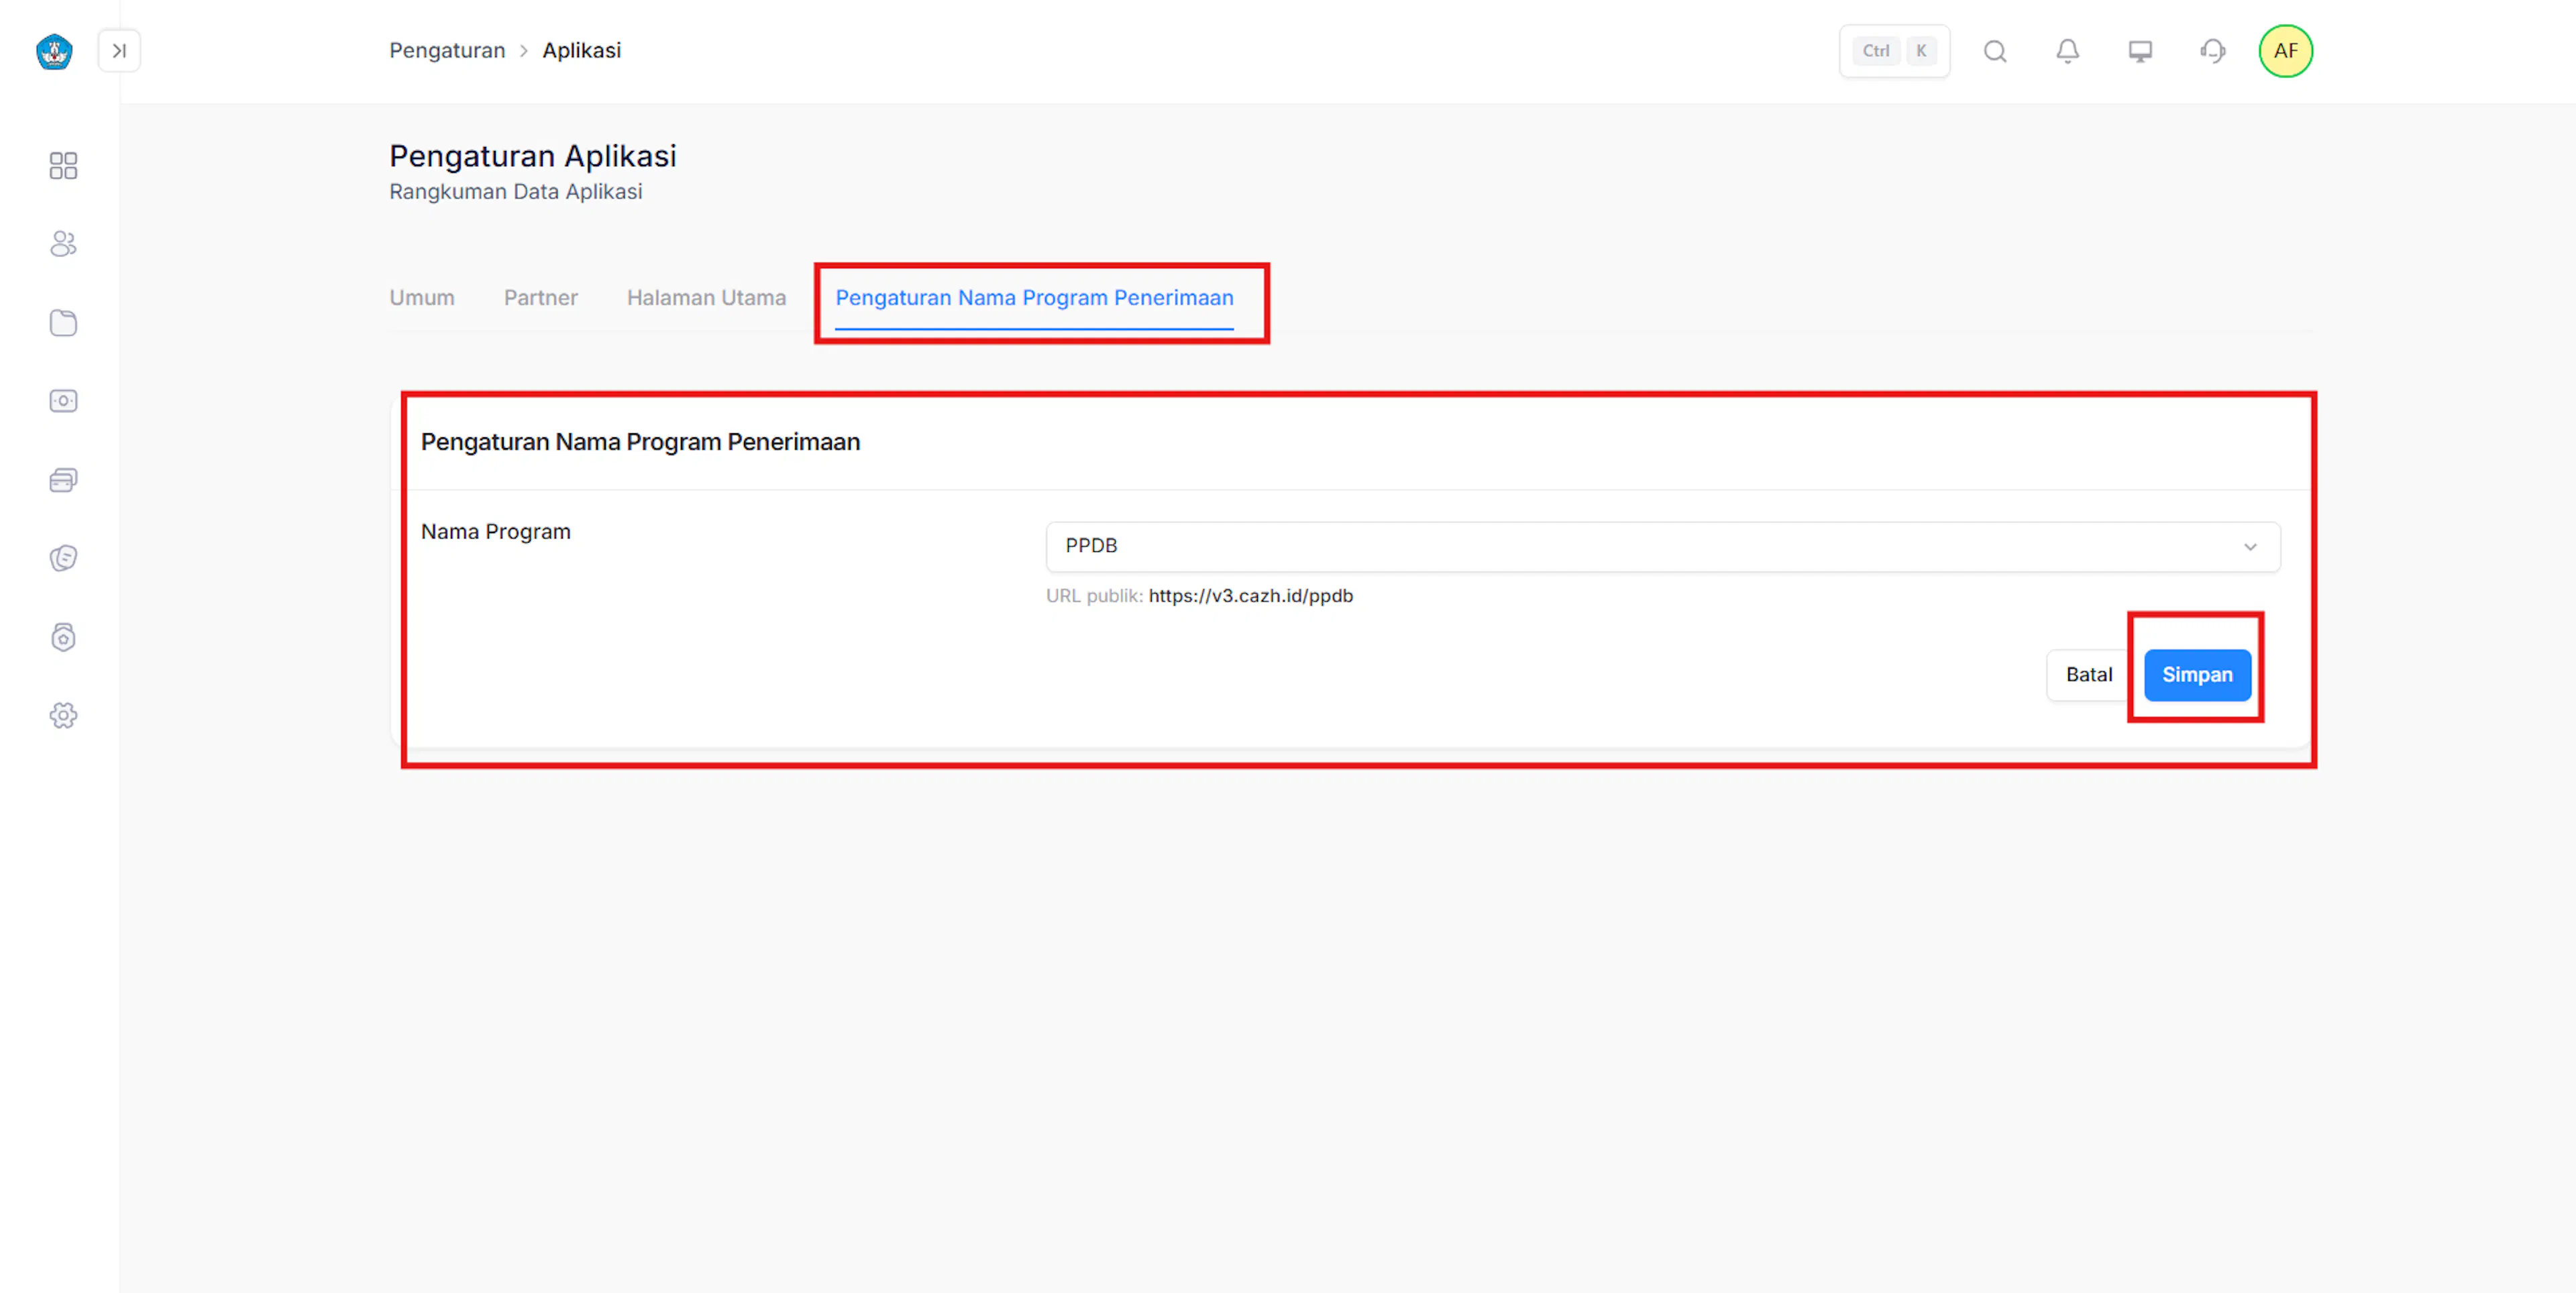Click the search magnifier icon in the header
Viewport: 2576px width, 1293px height.
coord(1995,51)
